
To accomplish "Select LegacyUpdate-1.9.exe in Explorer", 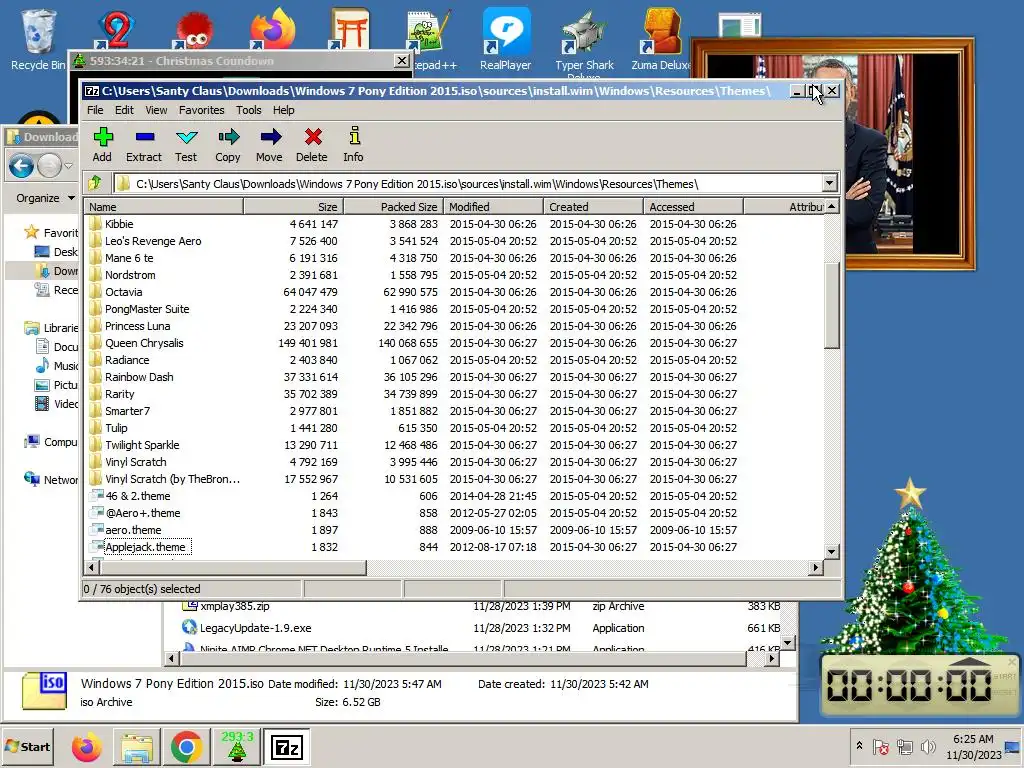I will (x=255, y=628).
